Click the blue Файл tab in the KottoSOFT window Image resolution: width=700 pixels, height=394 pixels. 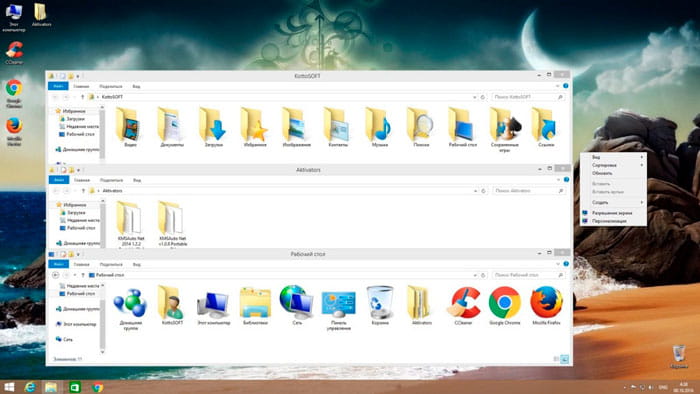[58, 86]
